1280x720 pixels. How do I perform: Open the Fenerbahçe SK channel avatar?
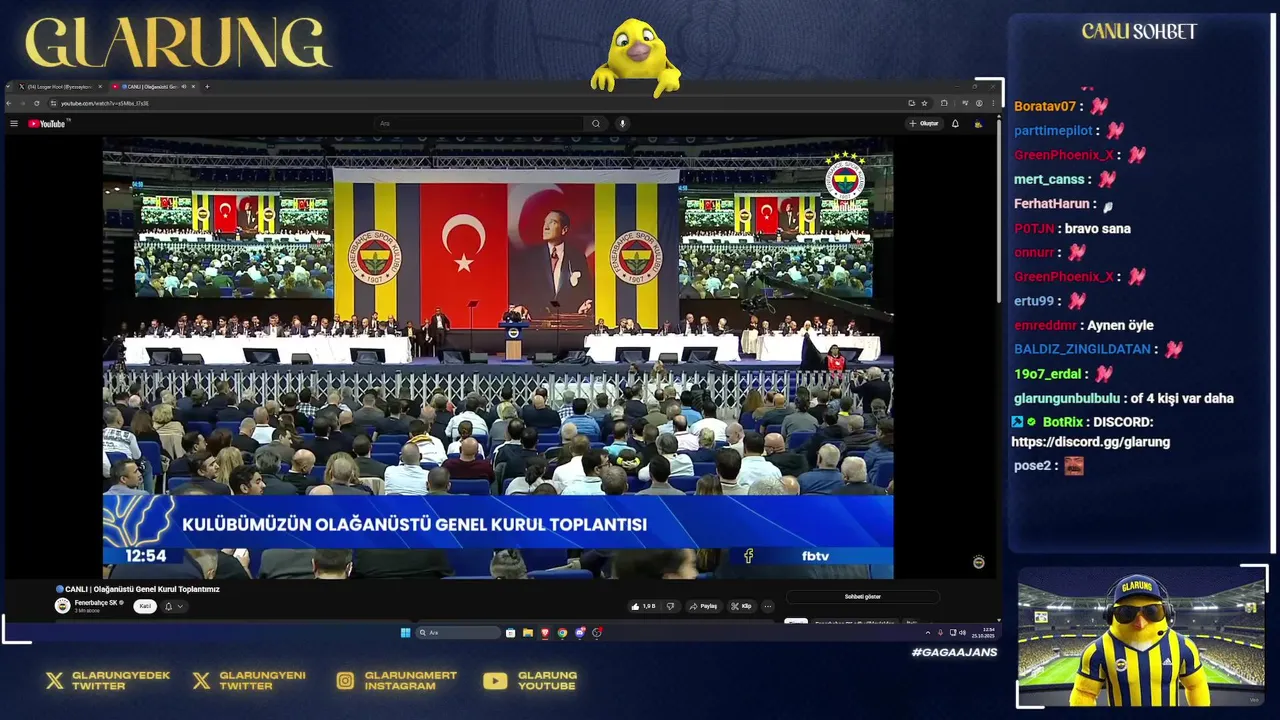tap(62, 606)
